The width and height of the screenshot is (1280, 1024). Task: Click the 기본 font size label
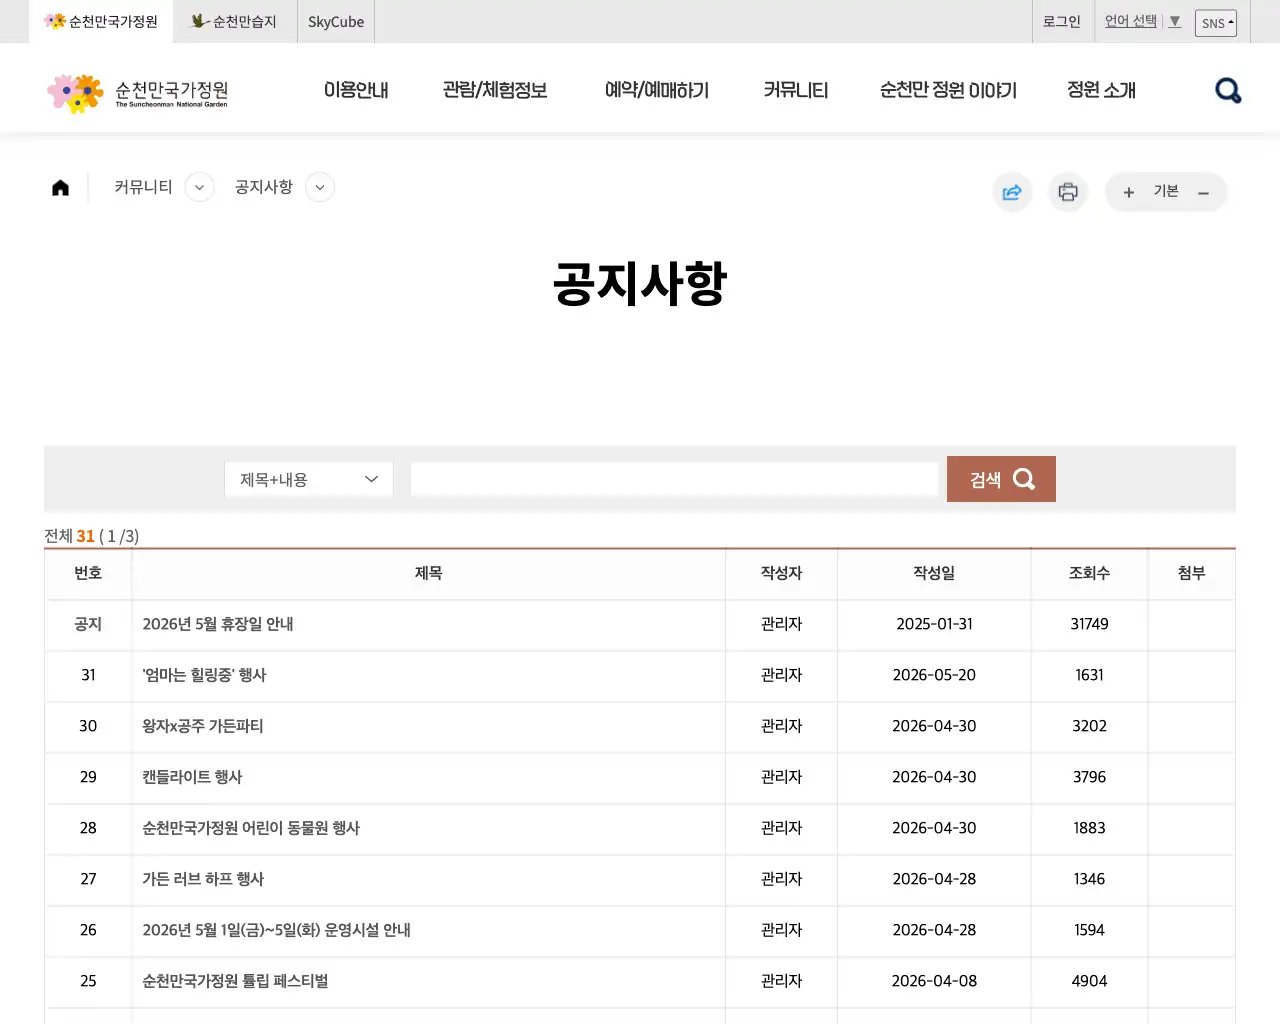(x=1166, y=191)
